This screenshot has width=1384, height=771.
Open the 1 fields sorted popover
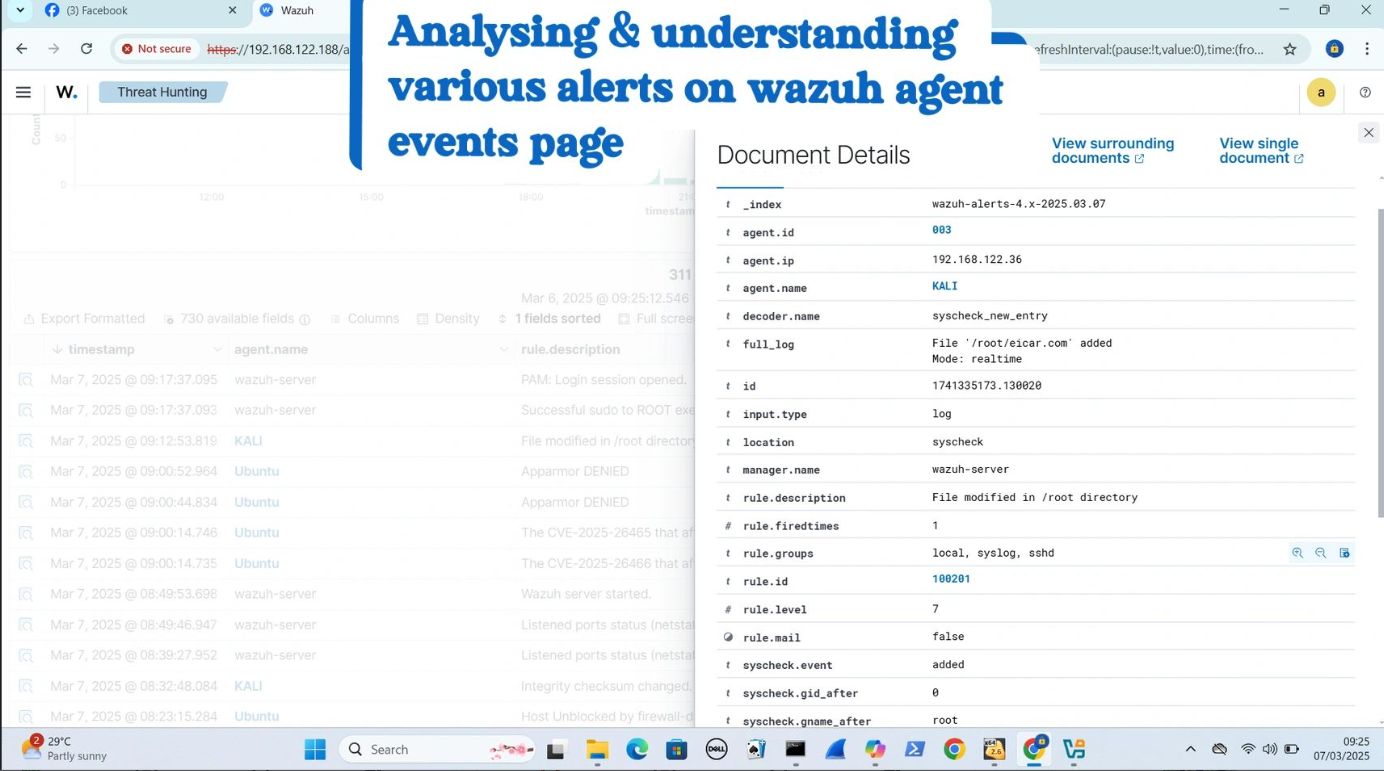click(x=549, y=319)
